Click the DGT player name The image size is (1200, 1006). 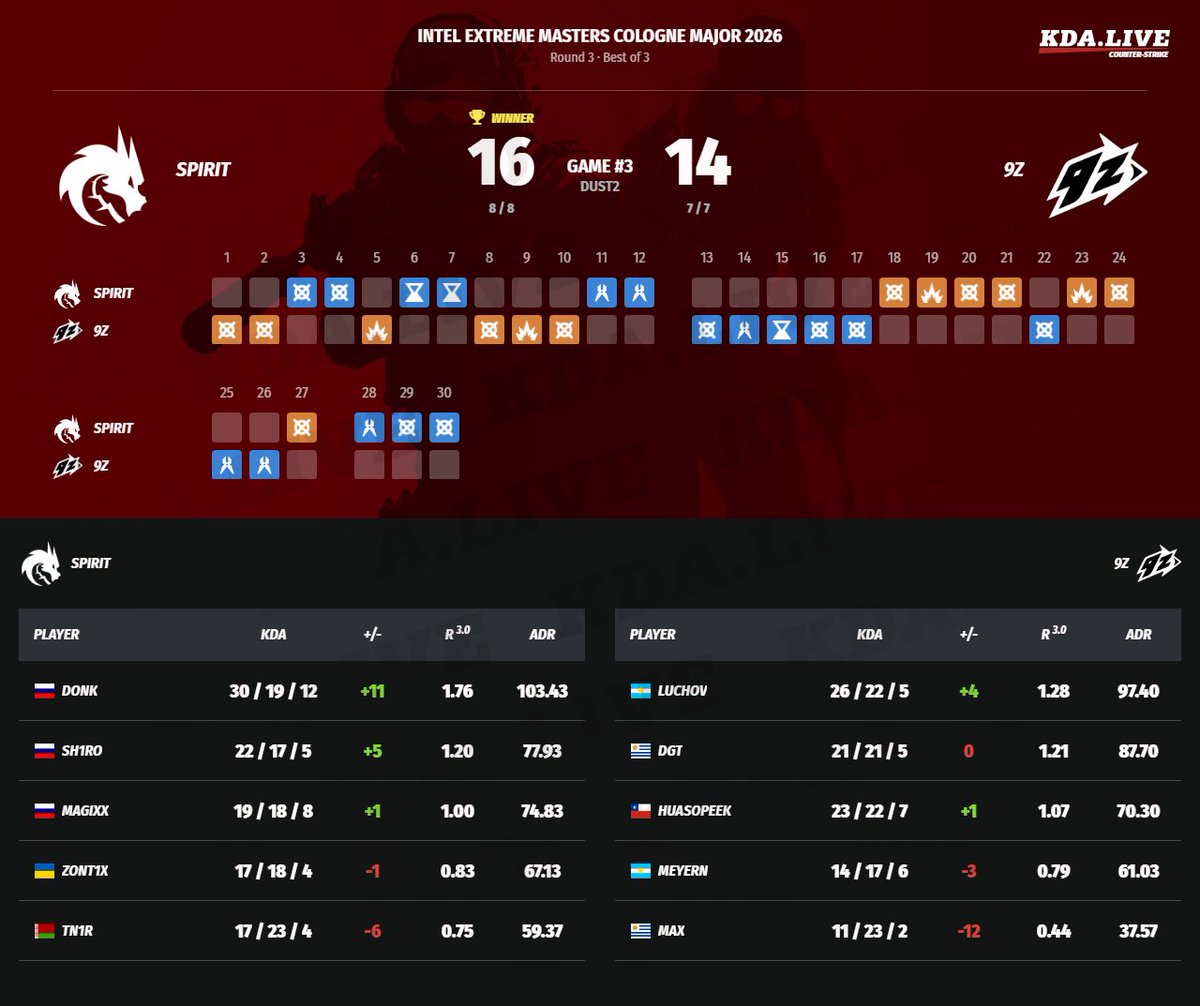pyautogui.click(x=671, y=751)
